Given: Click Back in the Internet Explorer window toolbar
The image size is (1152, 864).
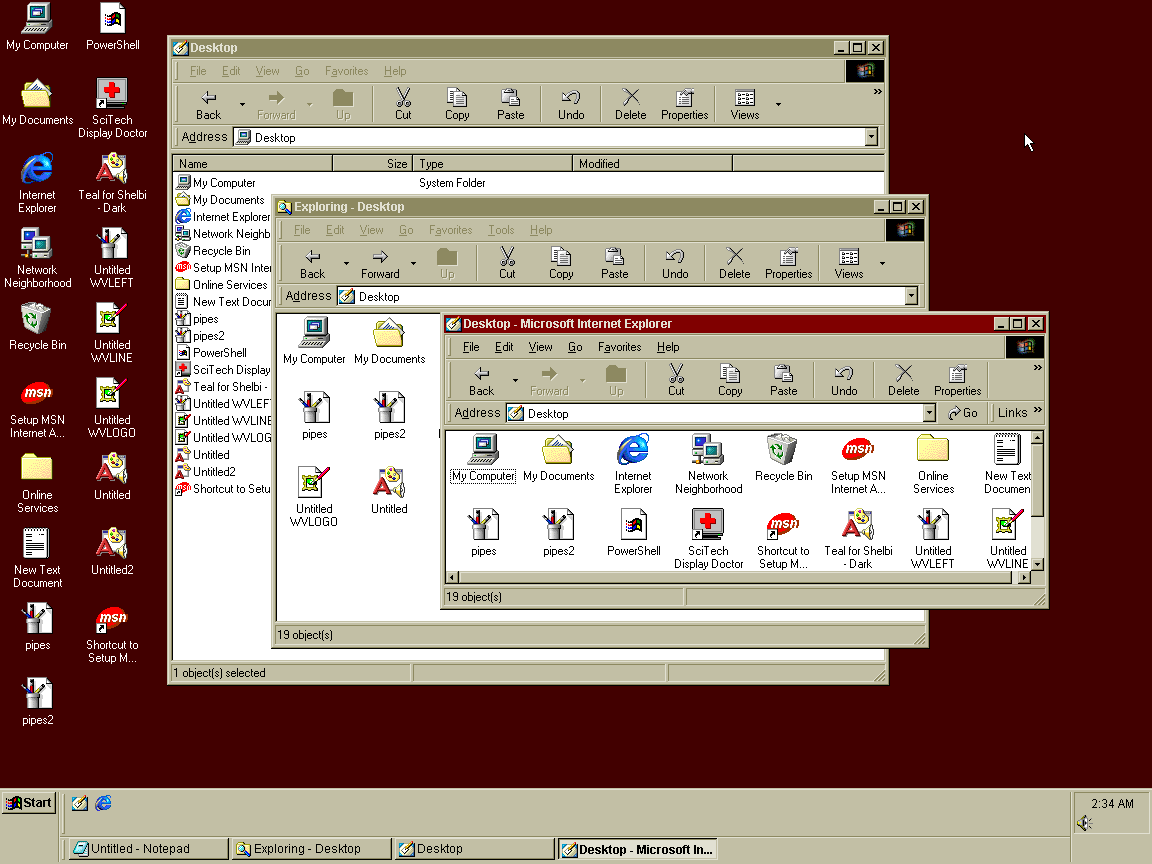Looking at the screenshot, I should coord(481,381).
